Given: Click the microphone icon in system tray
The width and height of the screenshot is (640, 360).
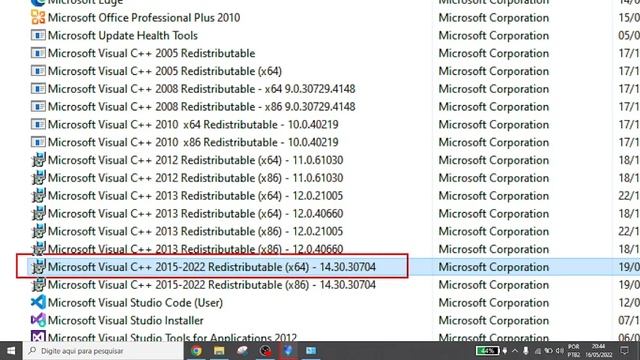Looking at the screenshot, I should [526, 351].
